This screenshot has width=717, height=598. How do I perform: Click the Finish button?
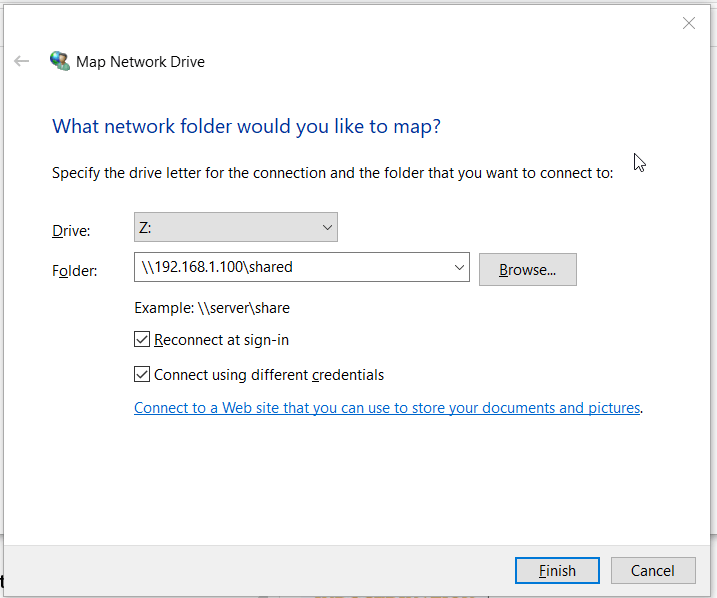(557, 571)
